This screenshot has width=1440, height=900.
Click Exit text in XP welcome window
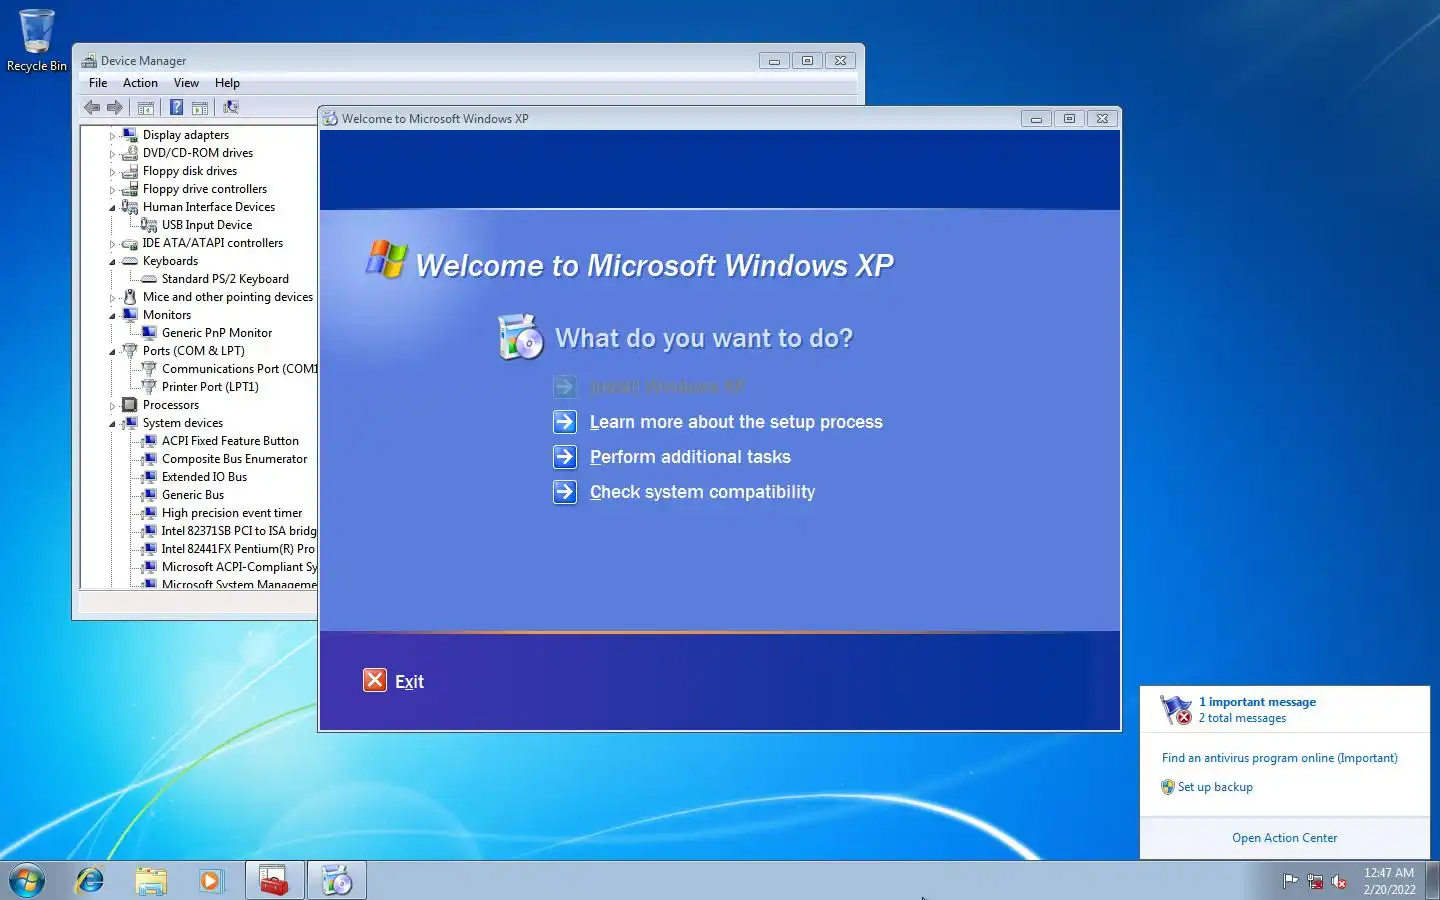(409, 681)
